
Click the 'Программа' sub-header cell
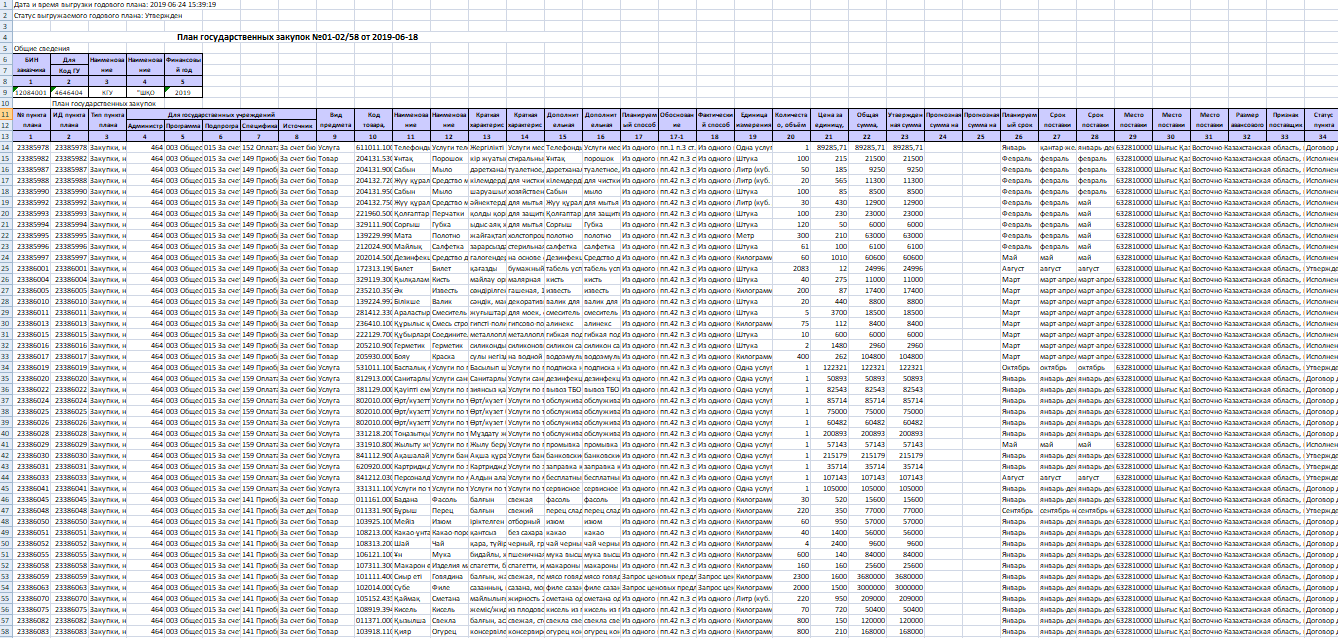[183, 126]
